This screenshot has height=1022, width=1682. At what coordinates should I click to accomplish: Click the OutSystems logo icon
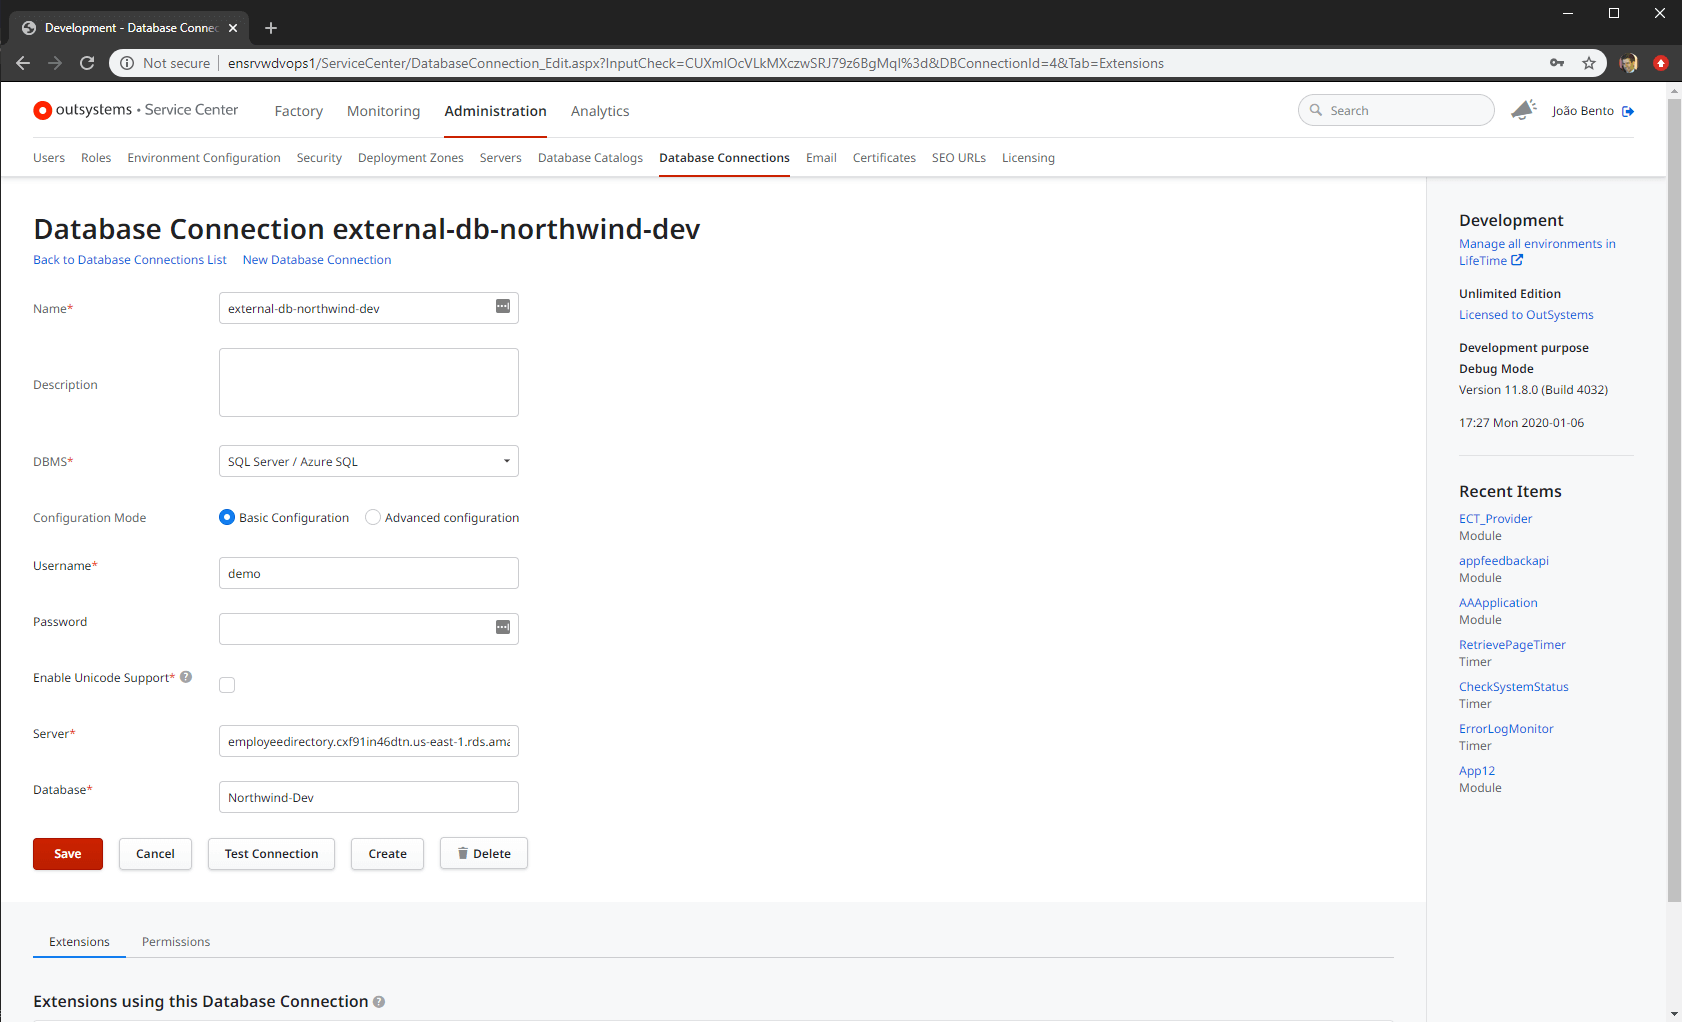(x=42, y=111)
